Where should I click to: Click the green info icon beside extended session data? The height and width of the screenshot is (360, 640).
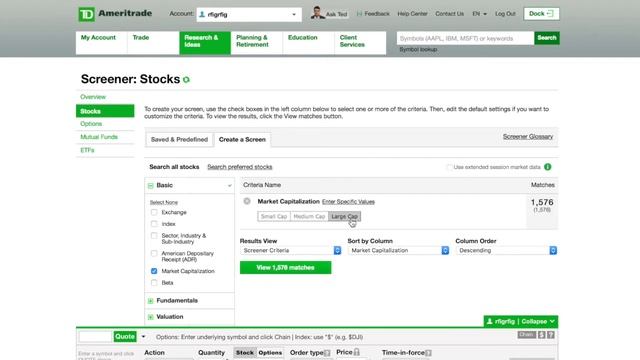click(548, 167)
